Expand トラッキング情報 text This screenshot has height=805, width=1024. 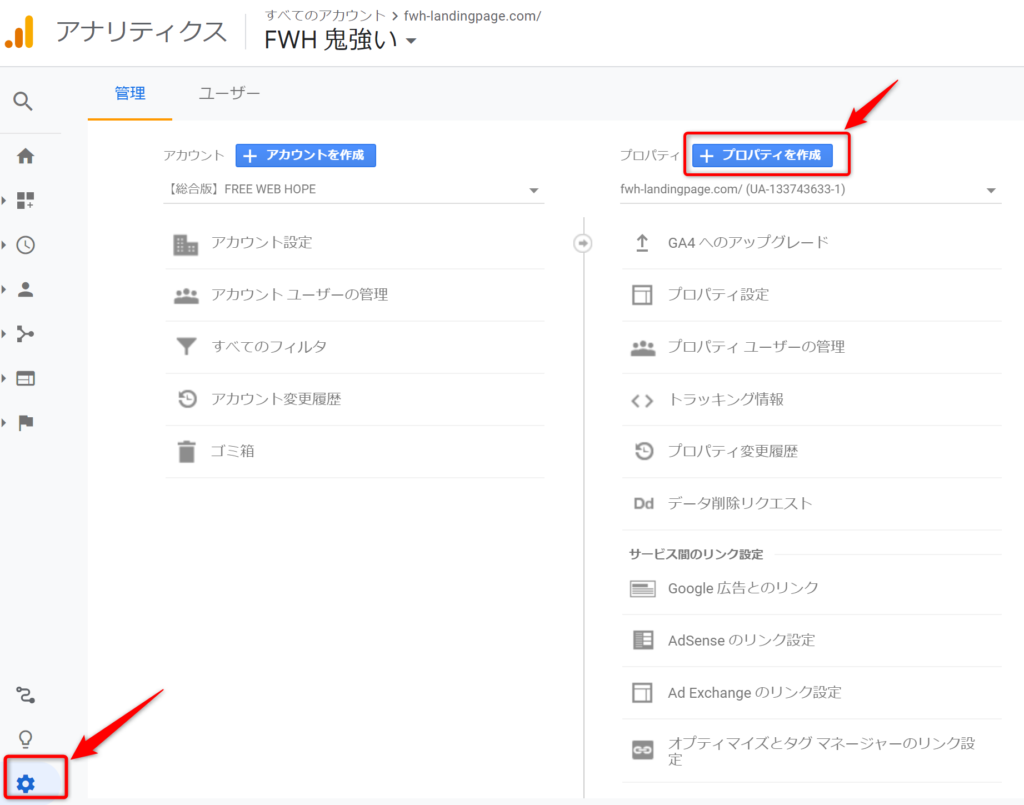click(x=726, y=400)
